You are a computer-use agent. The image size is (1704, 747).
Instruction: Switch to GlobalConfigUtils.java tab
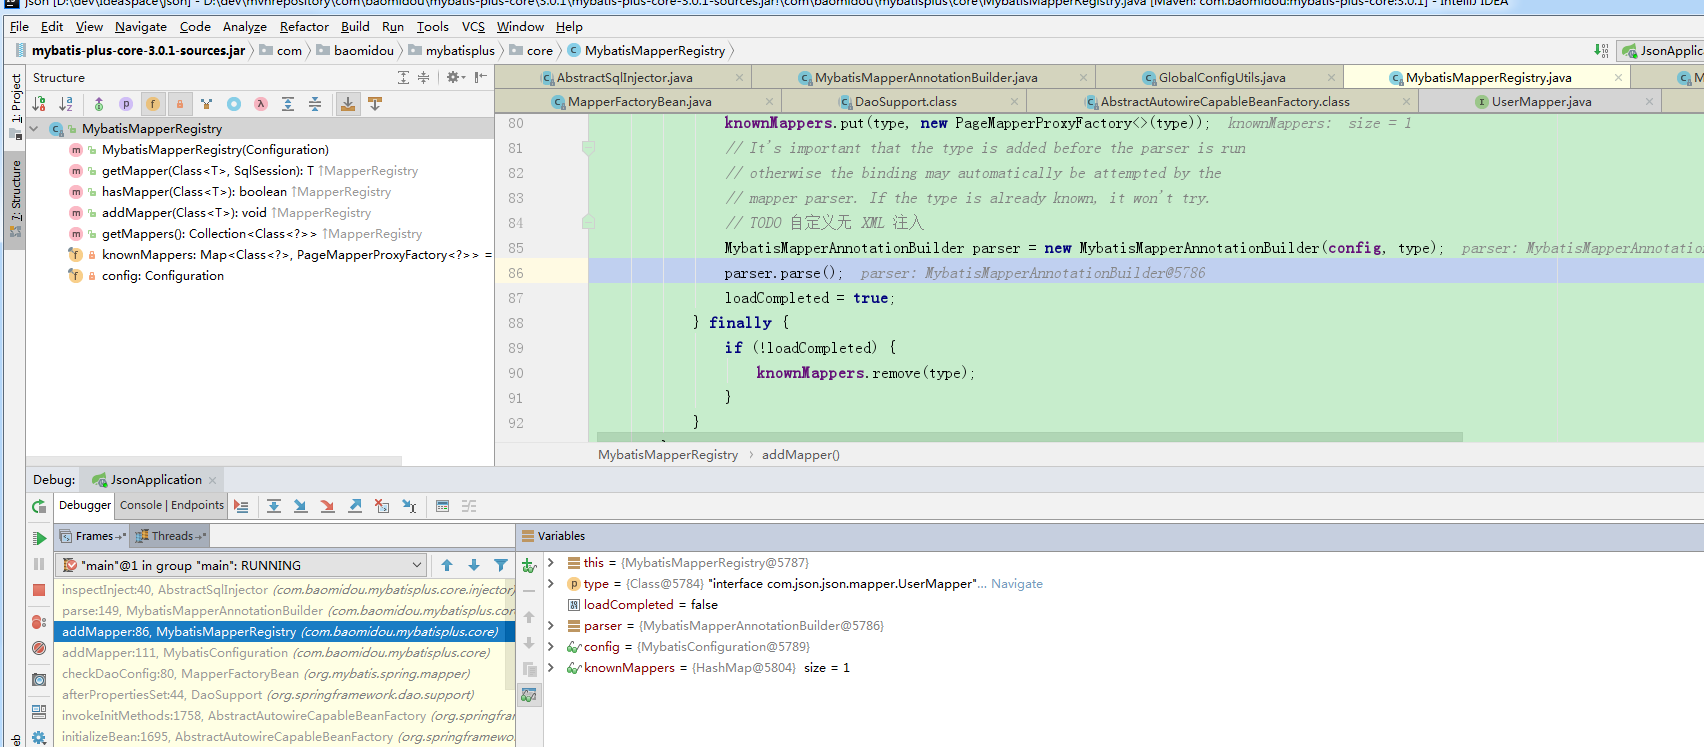[1221, 77]
